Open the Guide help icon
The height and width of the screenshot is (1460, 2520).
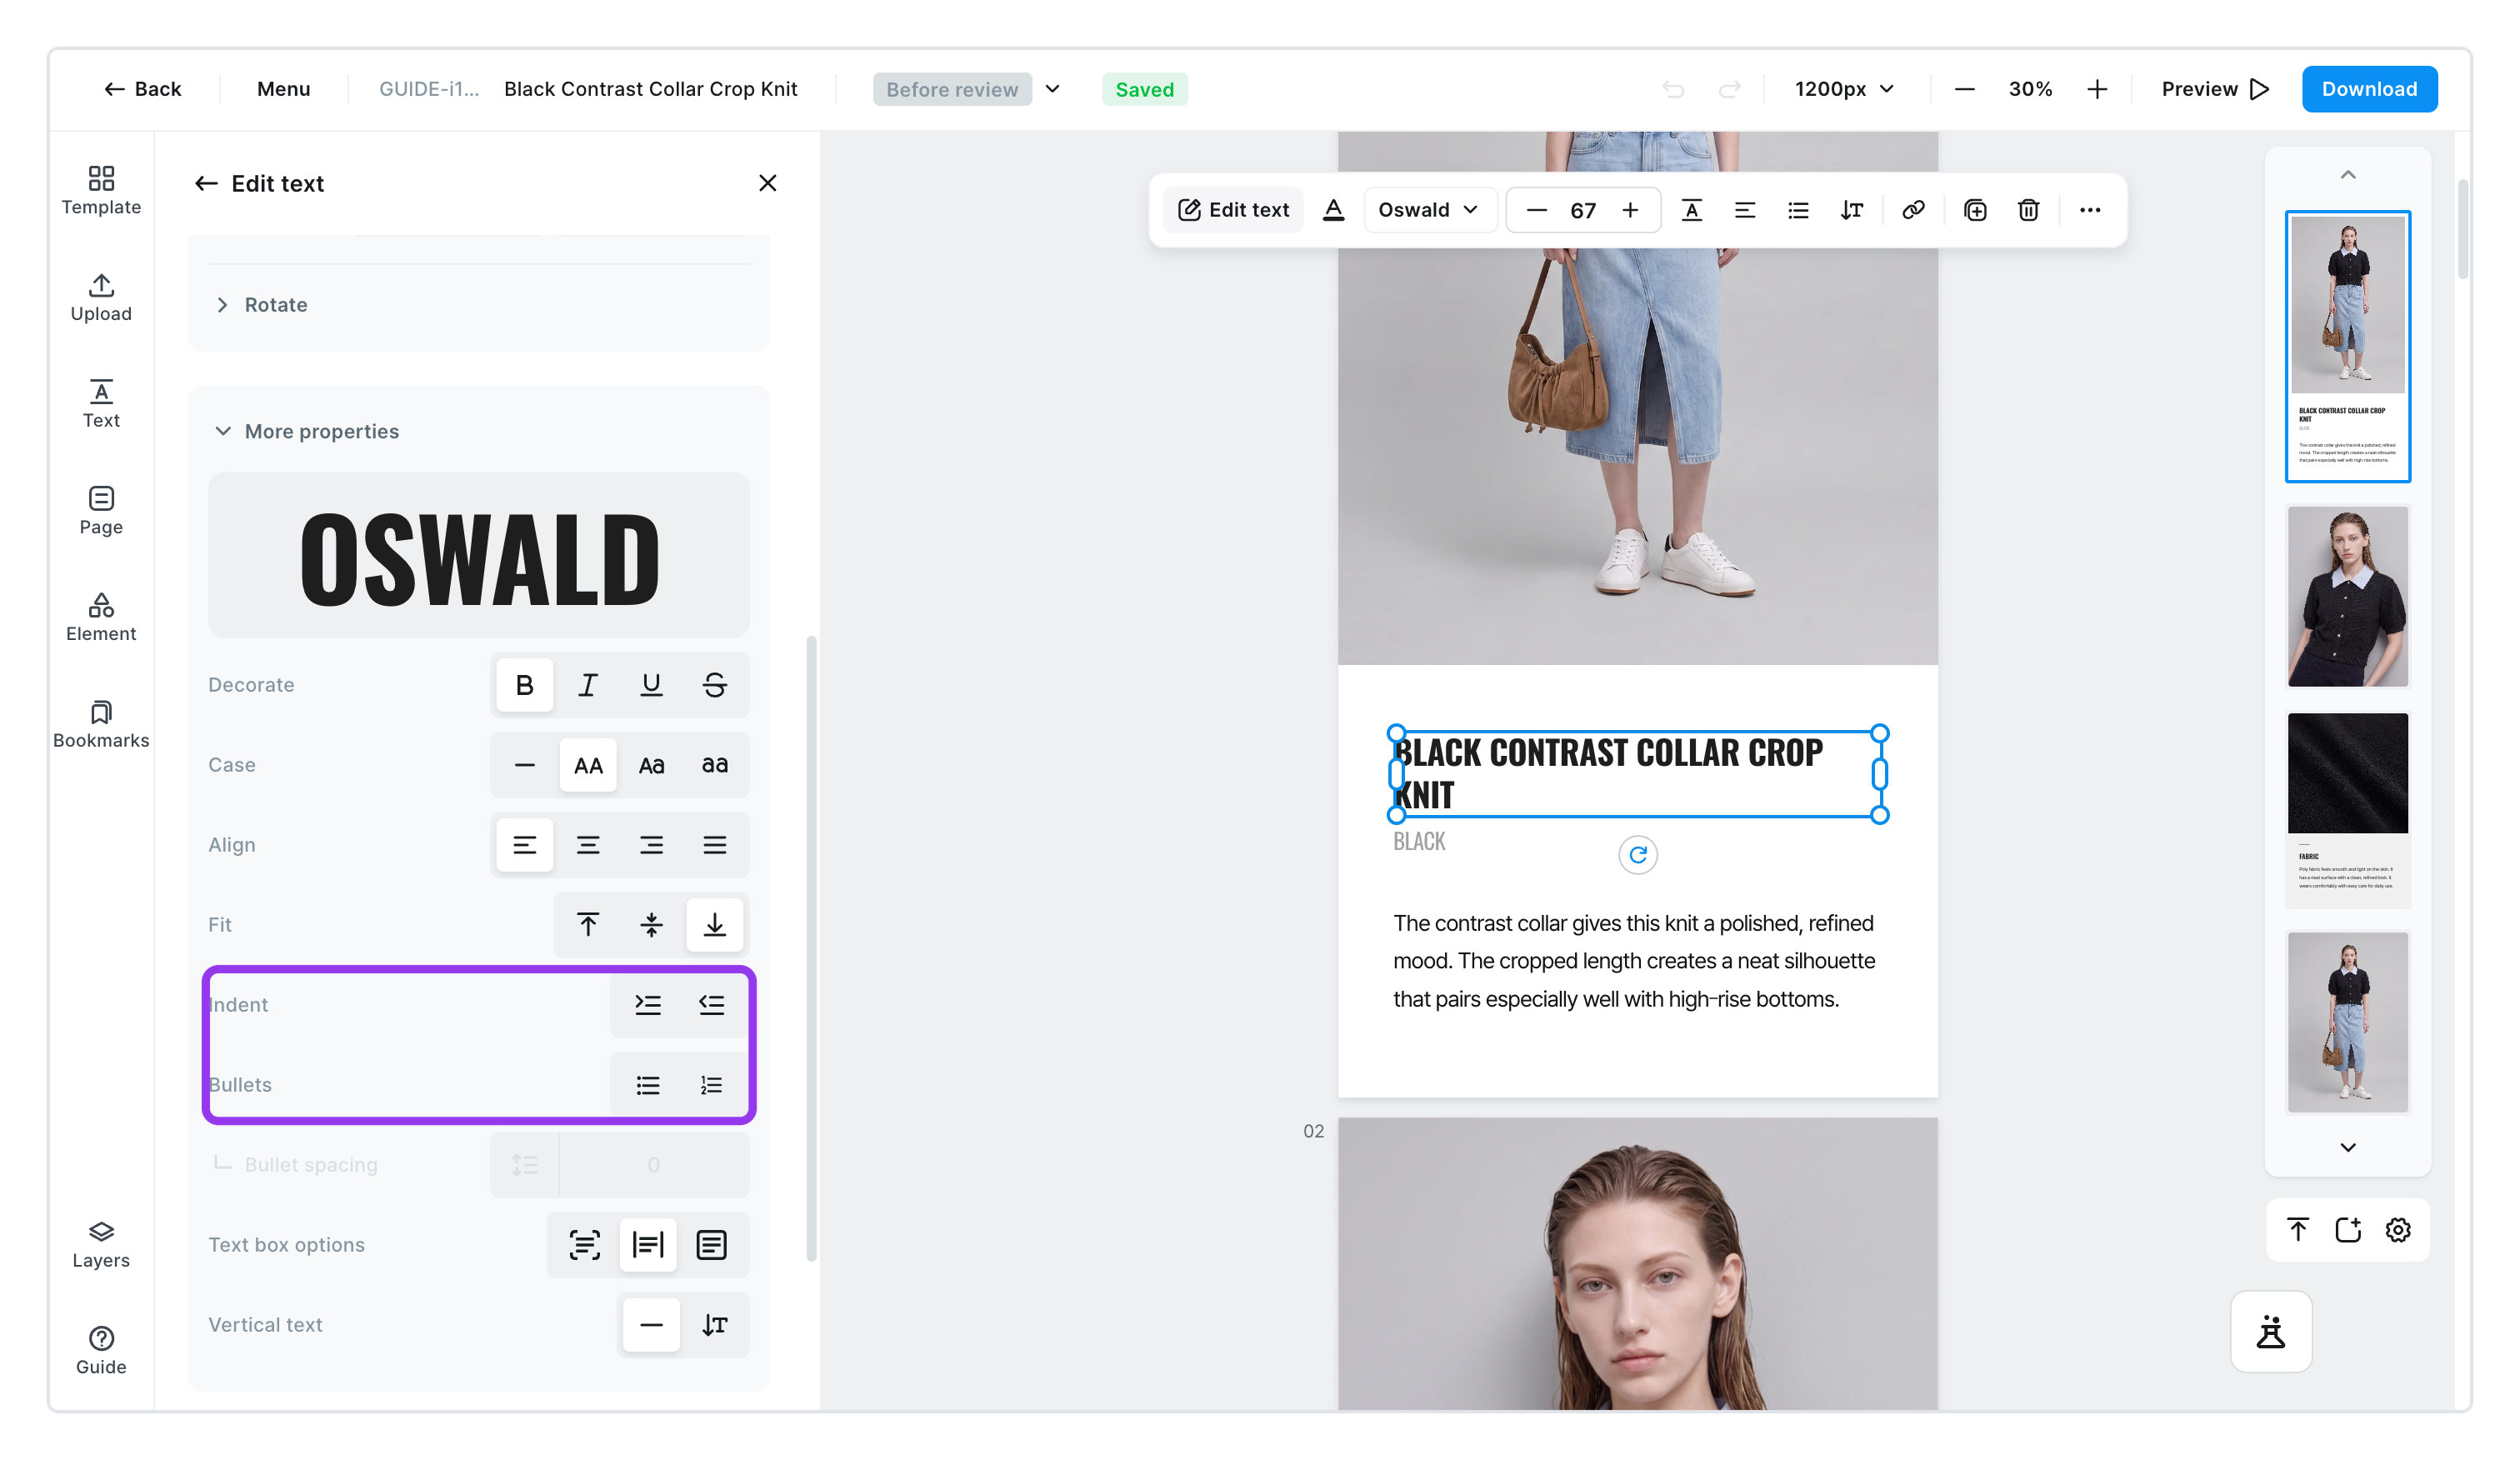[101, 1351]
